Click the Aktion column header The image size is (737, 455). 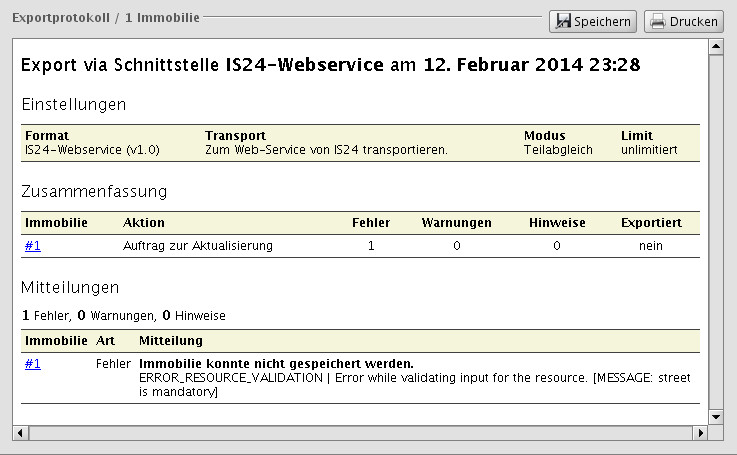click(144, 222)
